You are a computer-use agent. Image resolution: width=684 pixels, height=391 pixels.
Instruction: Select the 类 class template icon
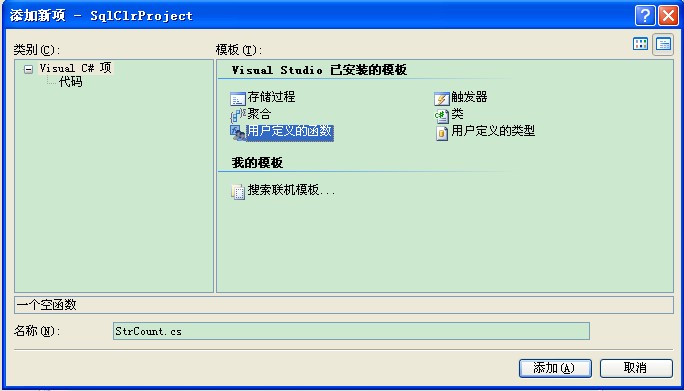(x=442, y=116)
